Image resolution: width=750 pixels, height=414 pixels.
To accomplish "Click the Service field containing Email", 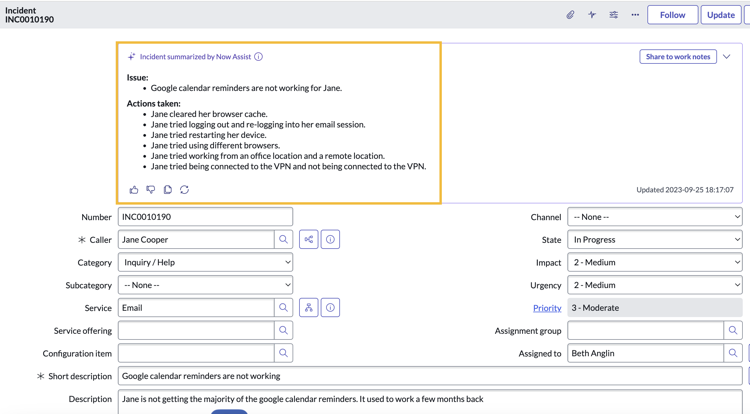I will (x=196, y=308).
